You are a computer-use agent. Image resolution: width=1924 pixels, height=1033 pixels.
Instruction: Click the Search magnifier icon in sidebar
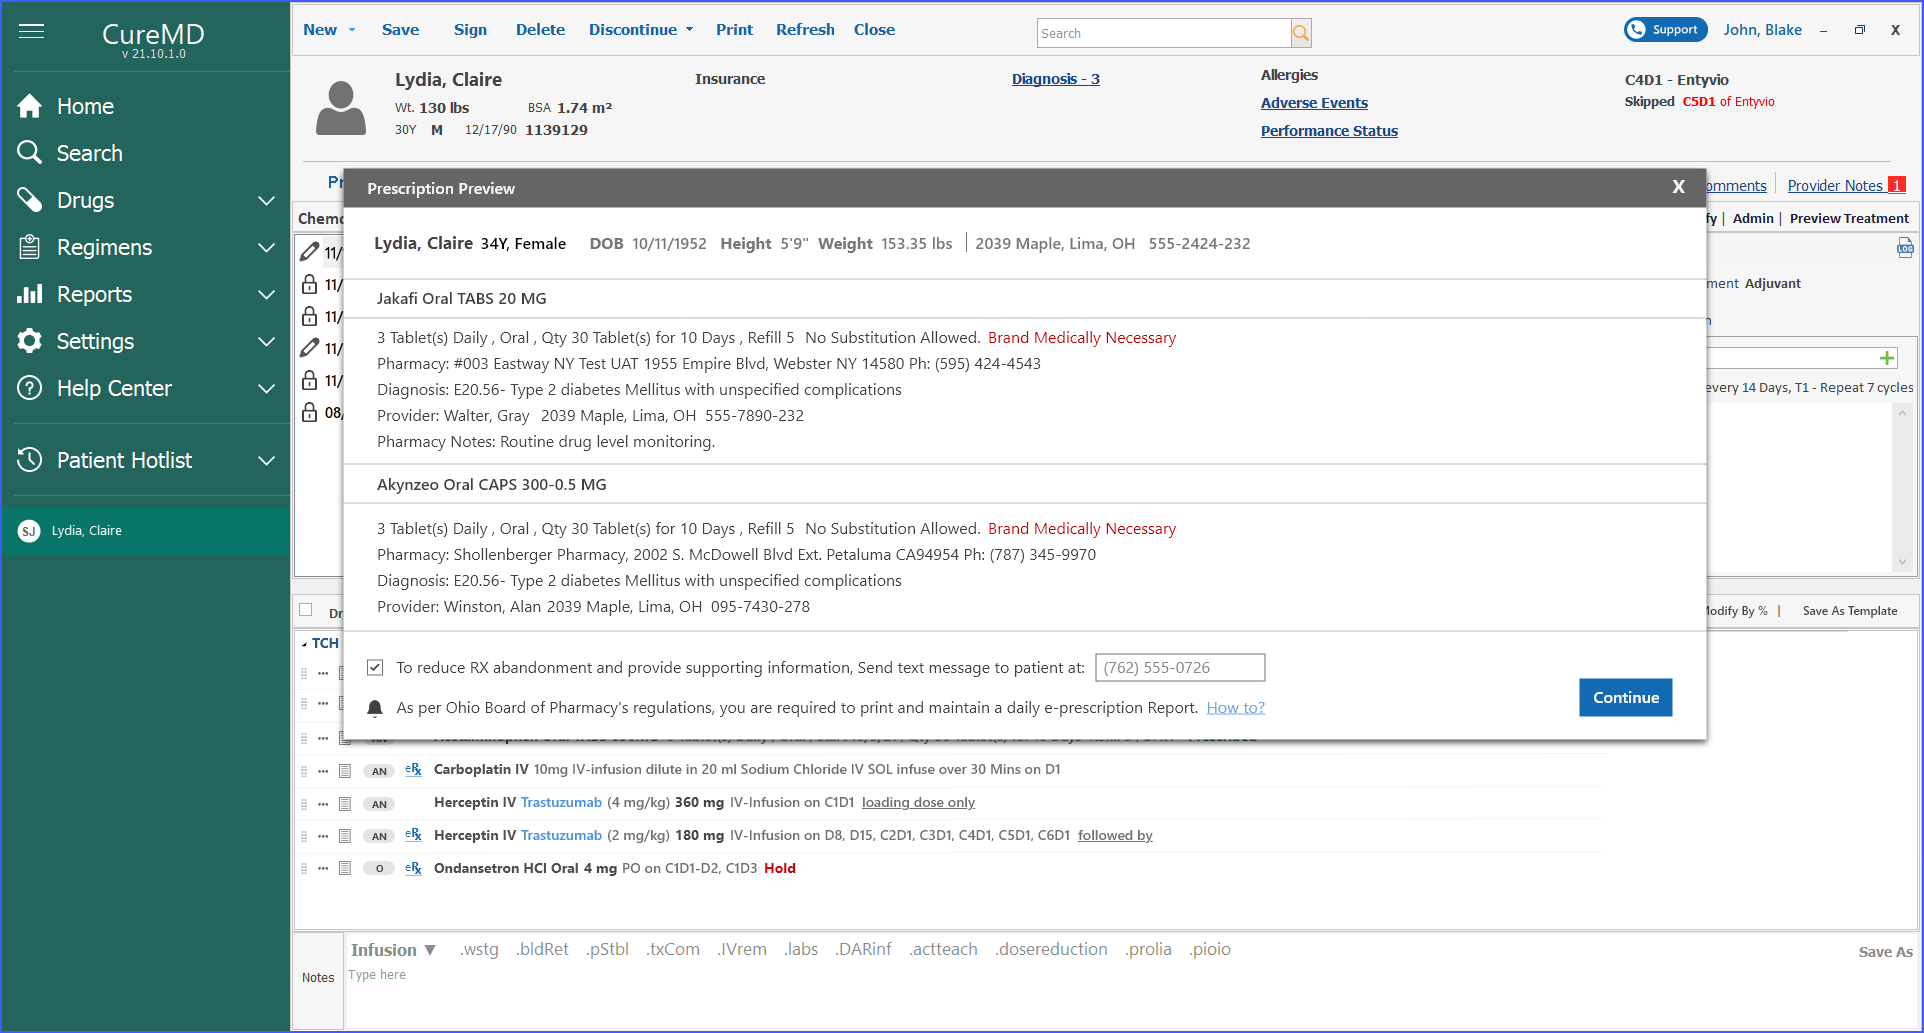coord(30,152)
